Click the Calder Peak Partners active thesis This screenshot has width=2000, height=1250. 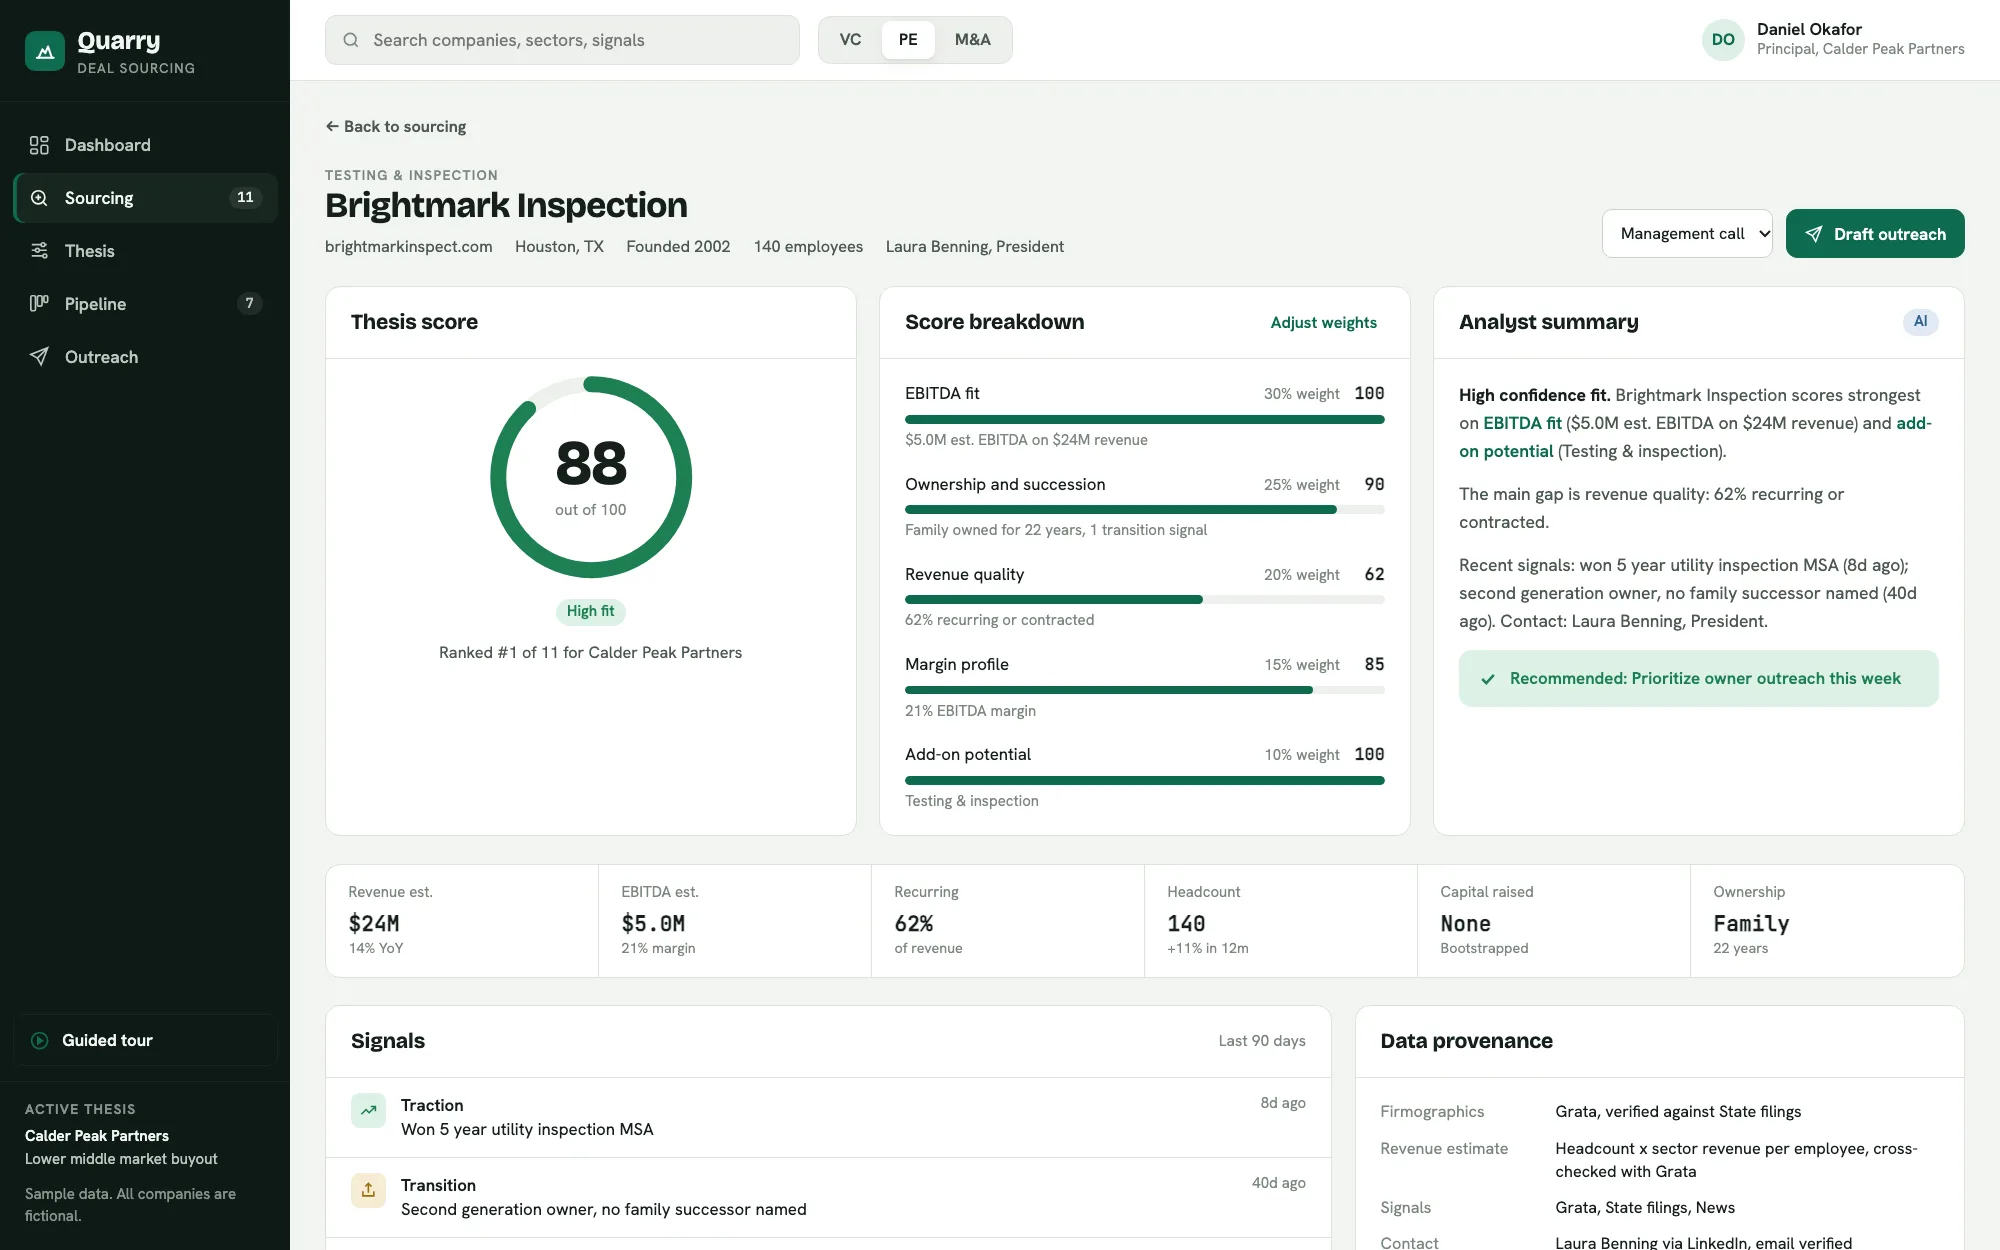[x=97, y=1136]
